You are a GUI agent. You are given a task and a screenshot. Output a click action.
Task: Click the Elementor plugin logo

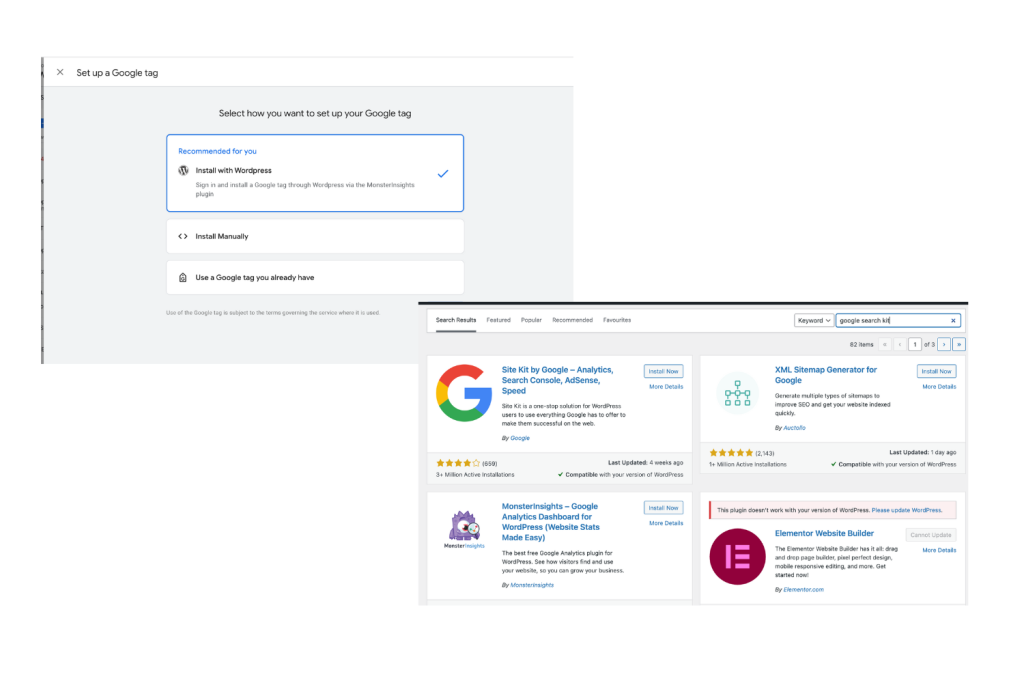(x=737, y=556)
